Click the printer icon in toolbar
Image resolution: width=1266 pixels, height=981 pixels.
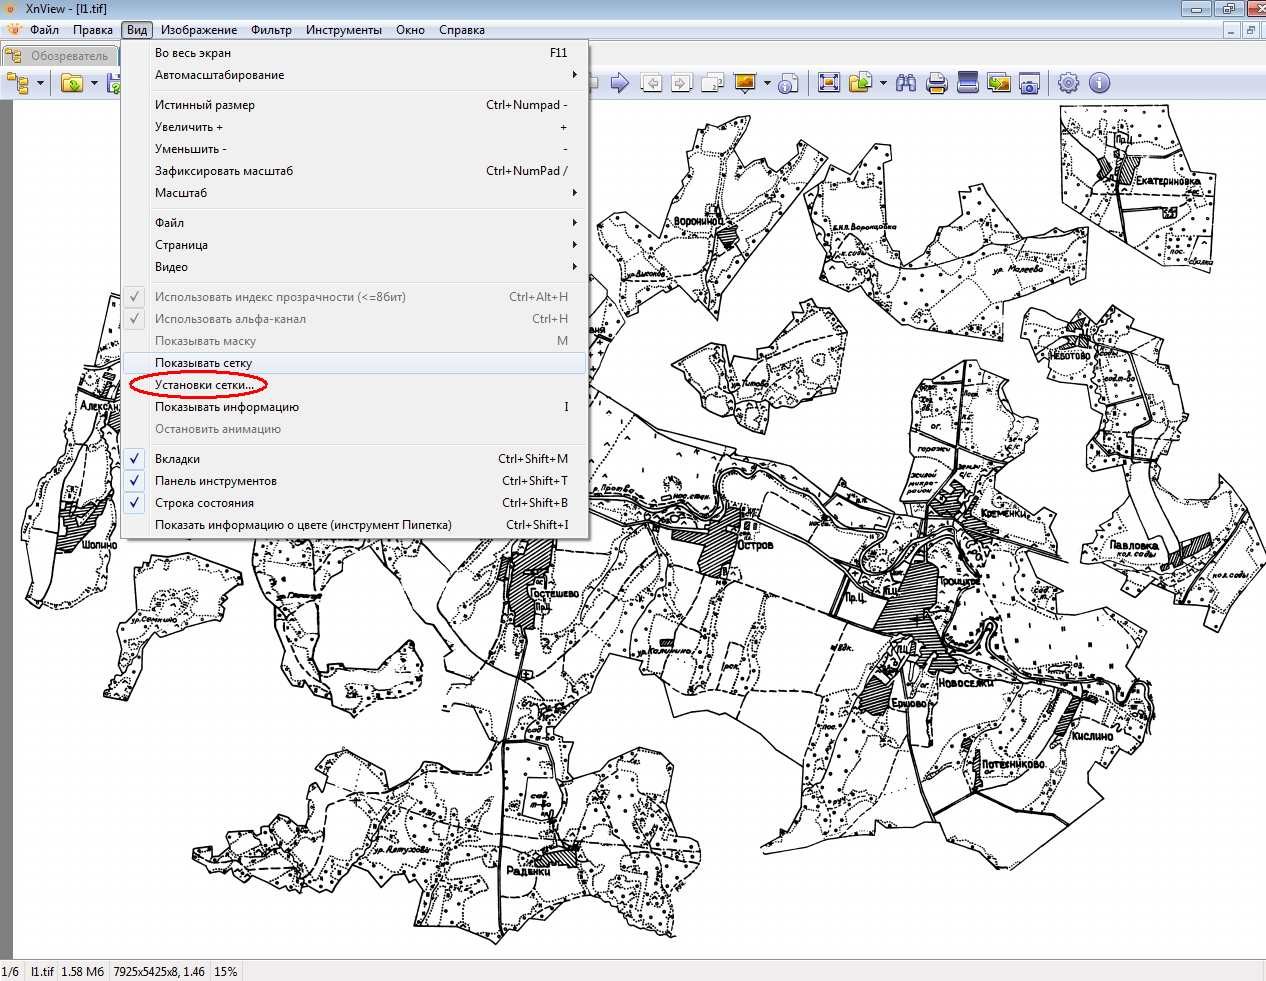pos(937,83)
